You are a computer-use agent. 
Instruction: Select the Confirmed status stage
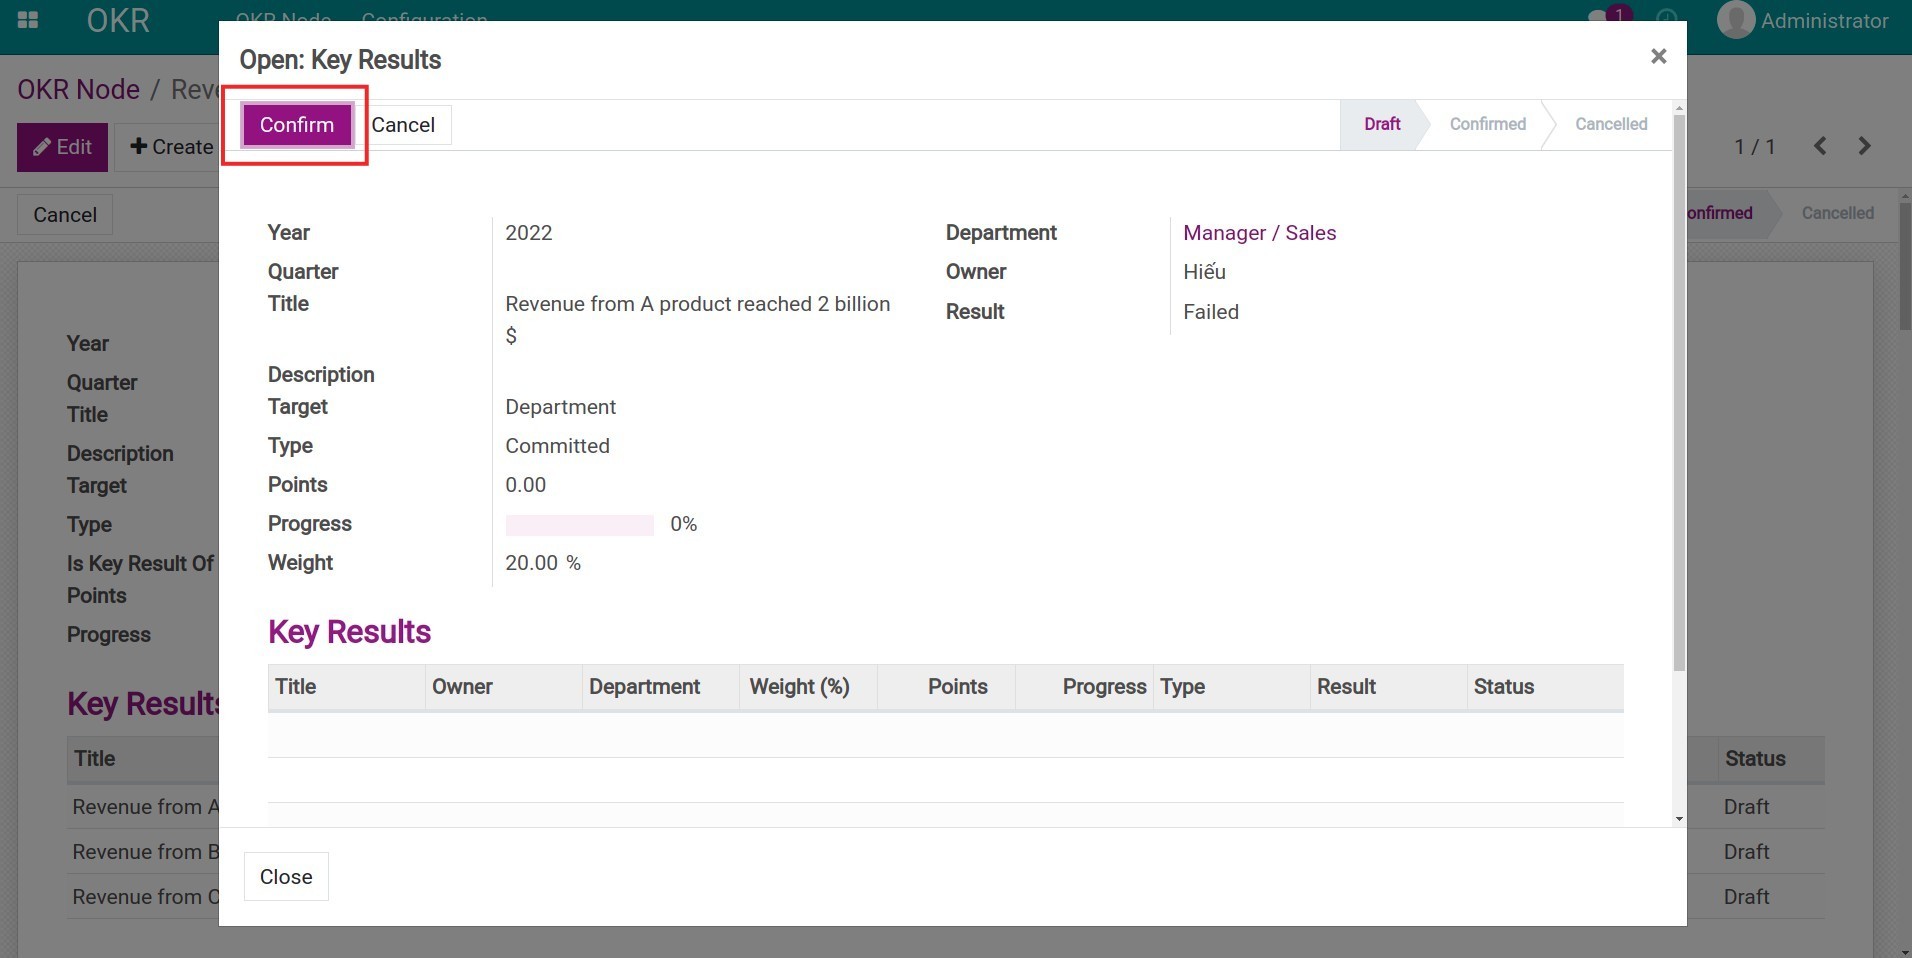coord(1487,124)
